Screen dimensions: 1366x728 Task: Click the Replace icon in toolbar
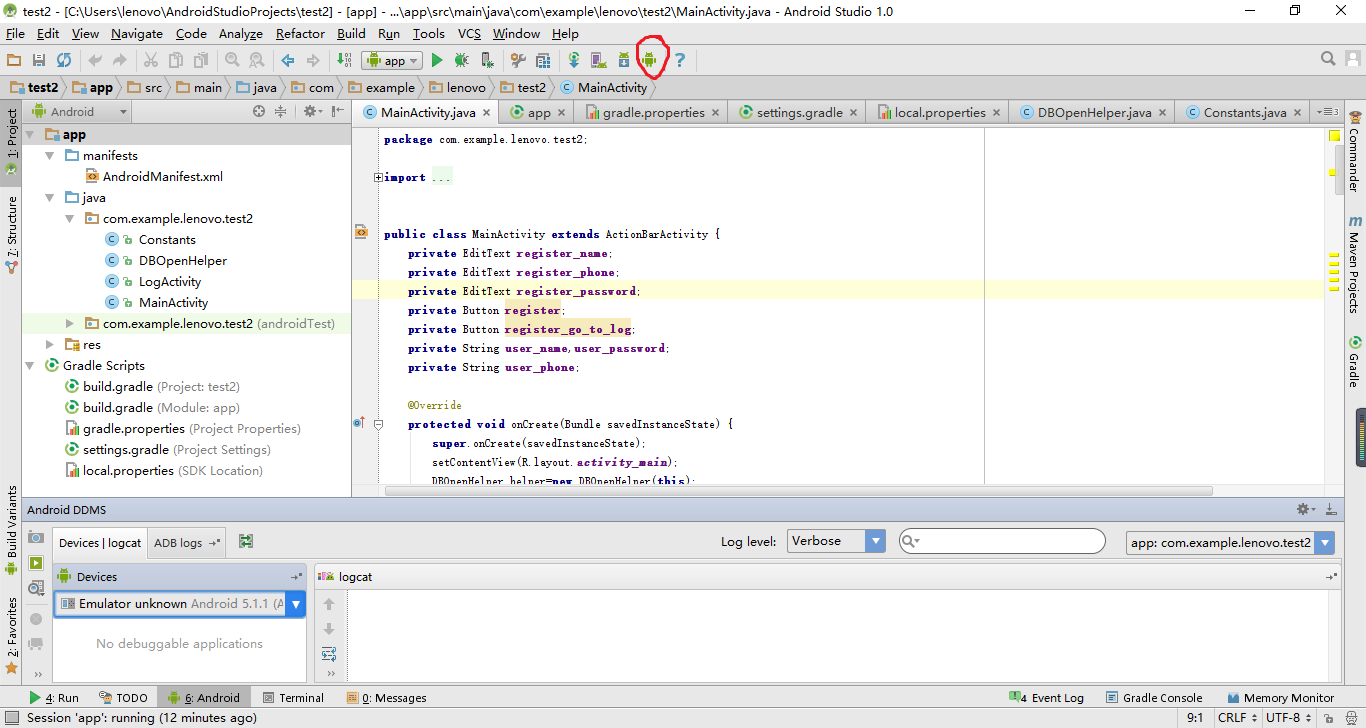click(257, 60)
